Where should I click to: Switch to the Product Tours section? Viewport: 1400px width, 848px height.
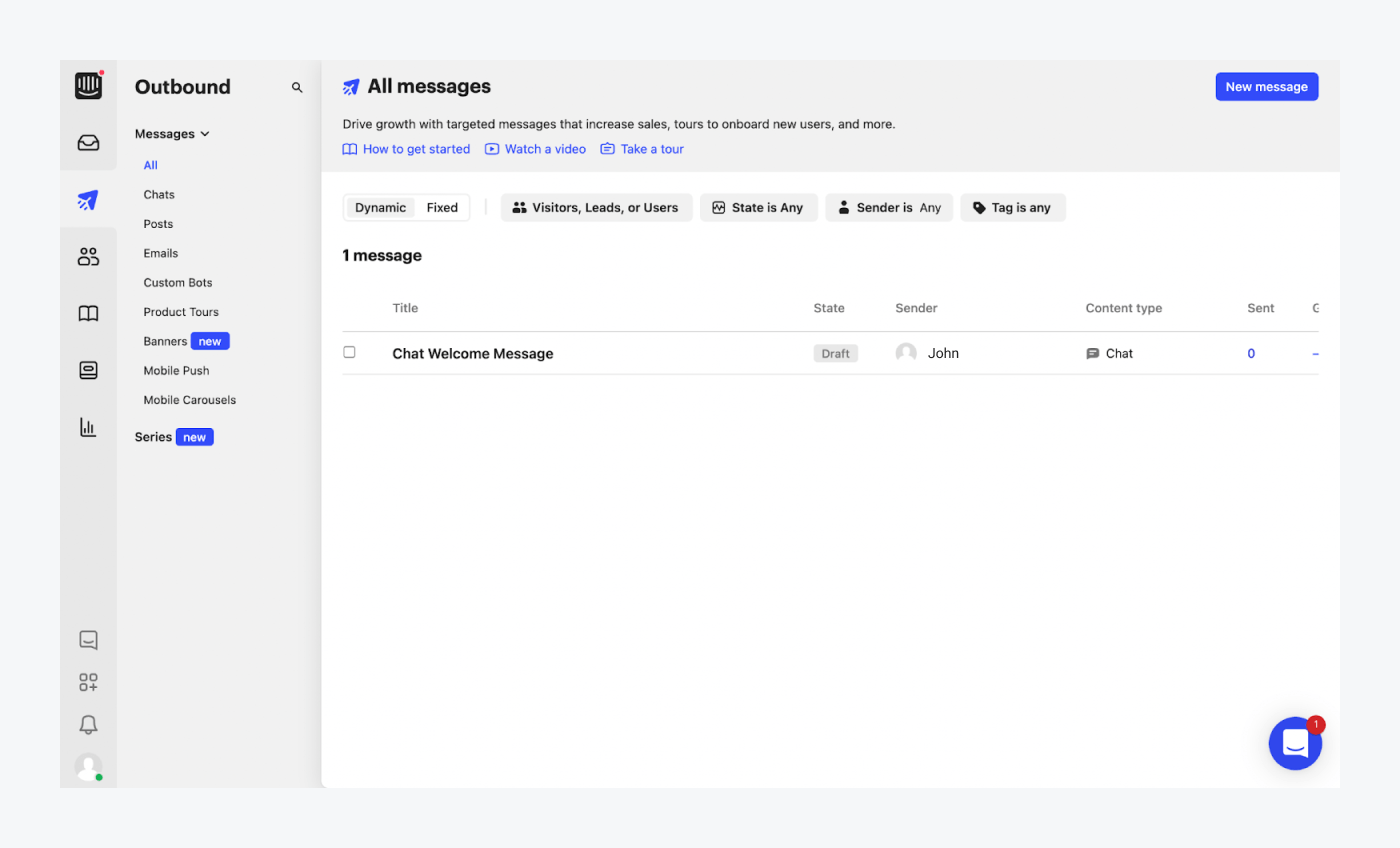point(181,311)
